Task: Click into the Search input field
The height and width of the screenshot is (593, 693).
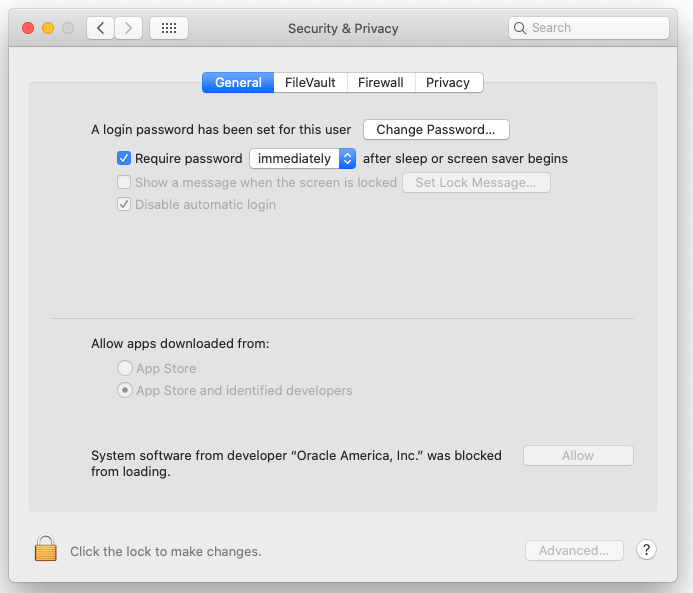Action: (x=595, y=28)
